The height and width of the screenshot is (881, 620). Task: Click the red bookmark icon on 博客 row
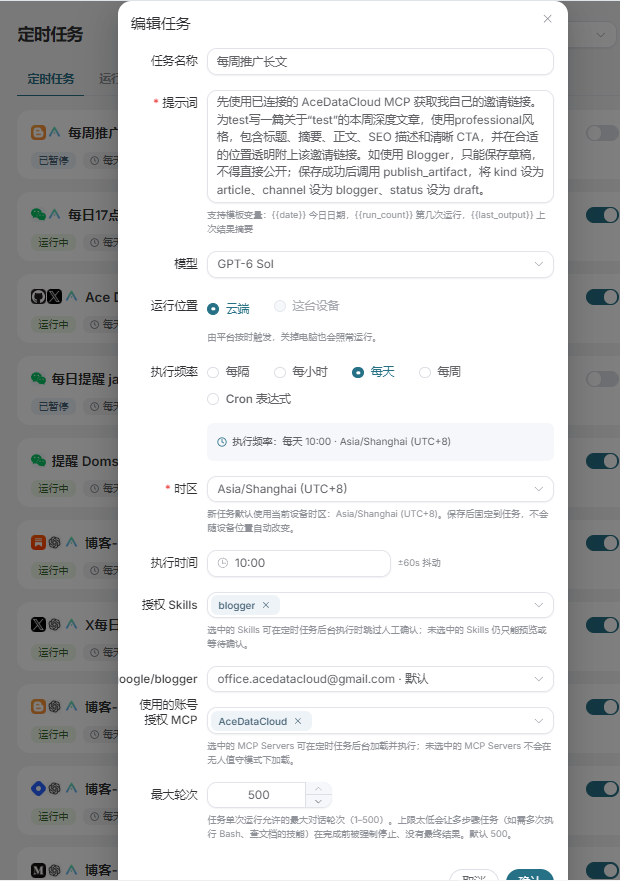point(38,543)
